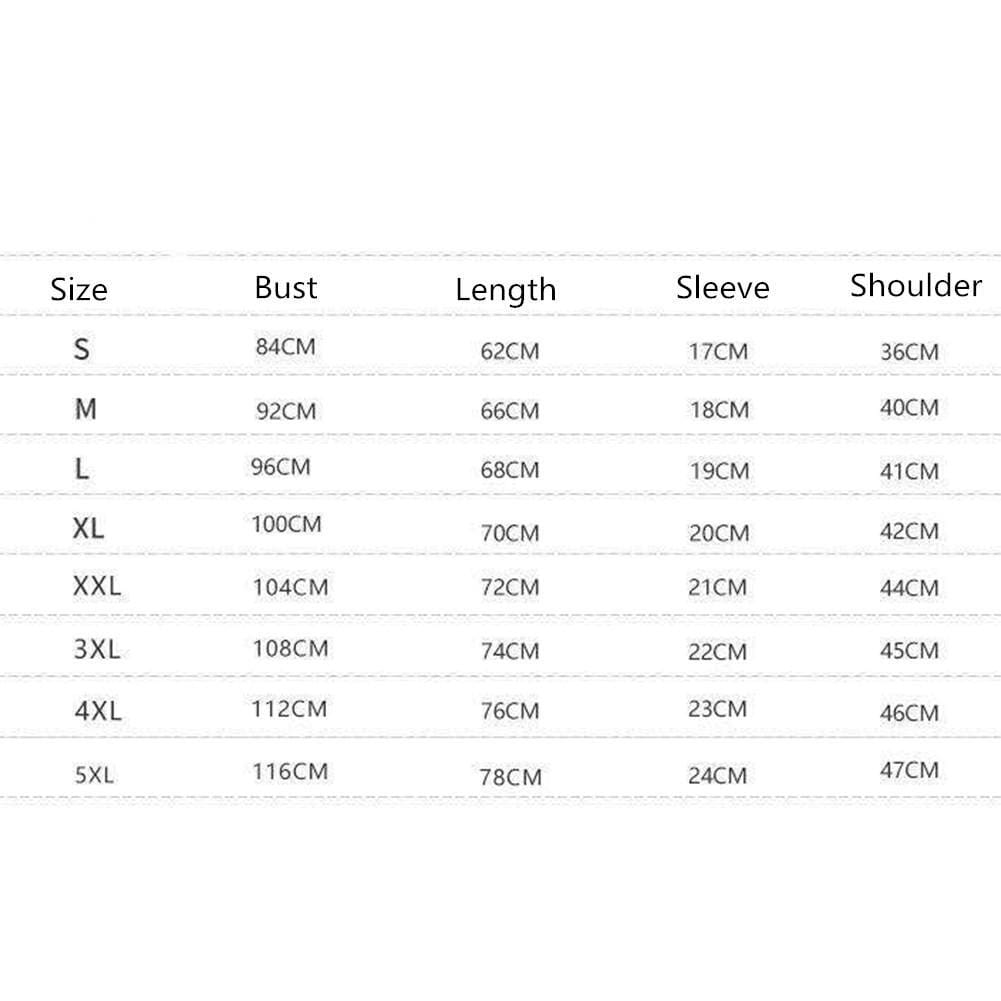
Task: Select the 3XL size row label
Action: pyautogui.click(x=97, y=649)
